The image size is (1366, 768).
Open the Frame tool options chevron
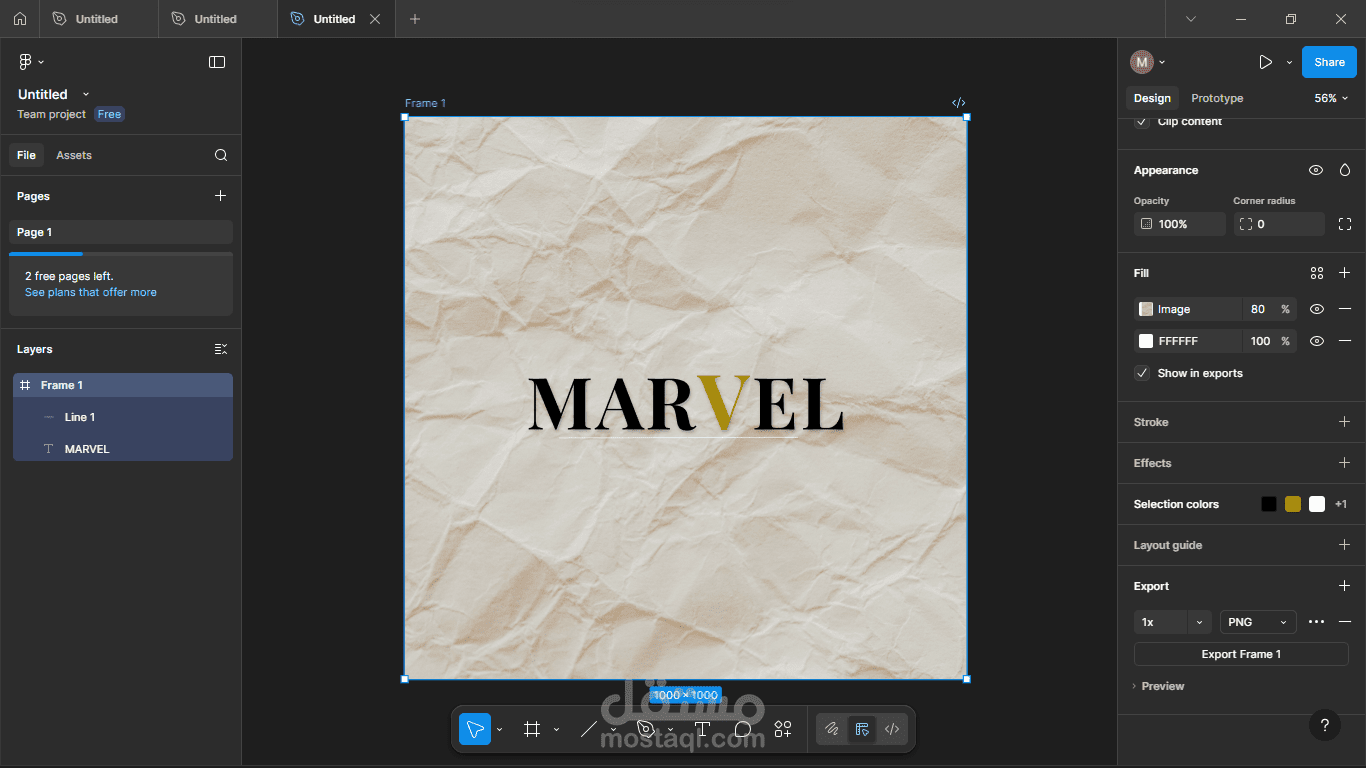point(556,730)
